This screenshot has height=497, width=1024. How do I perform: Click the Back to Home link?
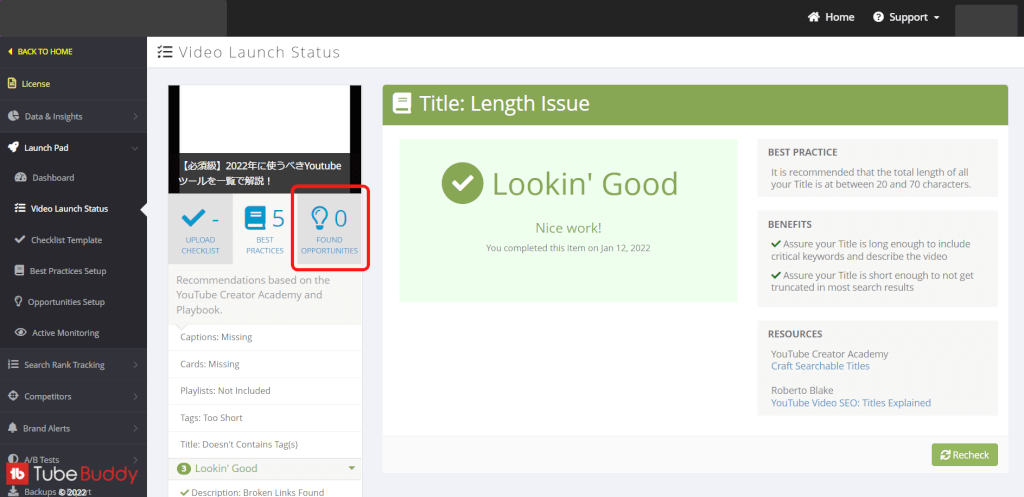coord(45,52)
